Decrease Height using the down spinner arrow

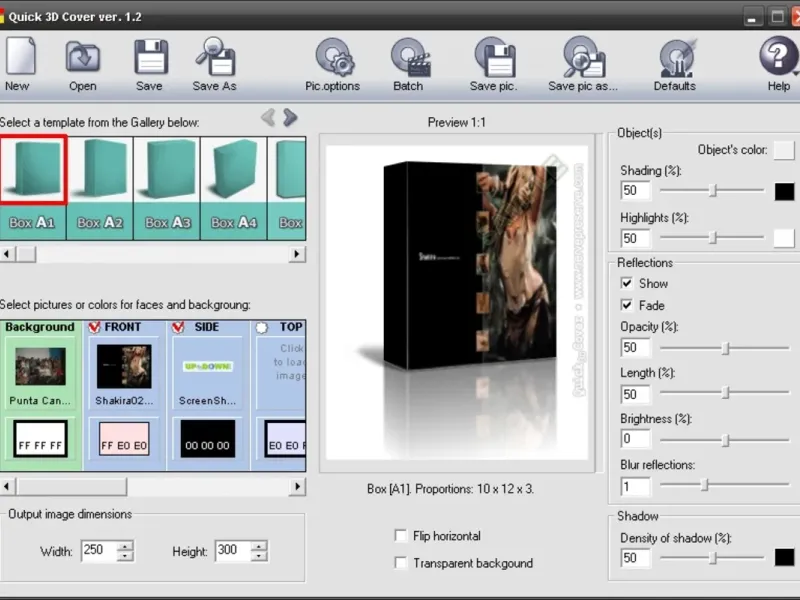click(x=259, y=557)
